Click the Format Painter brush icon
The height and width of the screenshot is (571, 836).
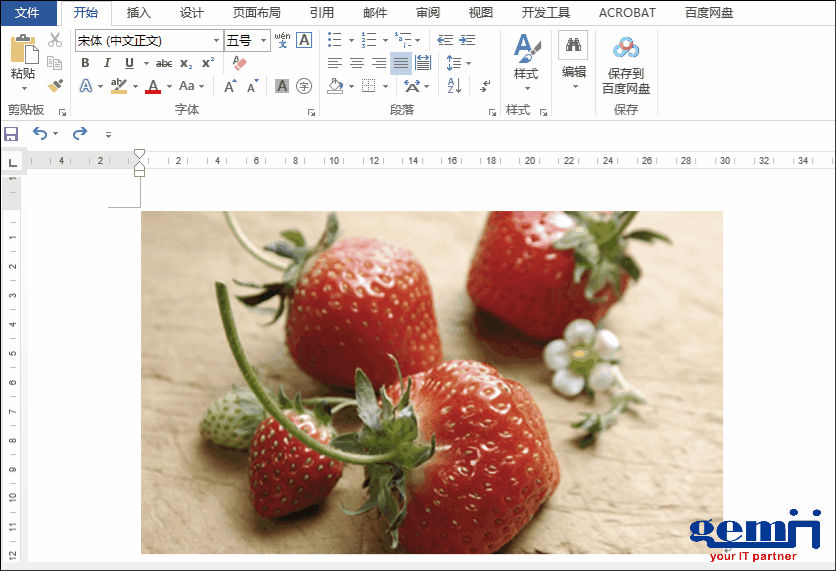tap(55, 86)
